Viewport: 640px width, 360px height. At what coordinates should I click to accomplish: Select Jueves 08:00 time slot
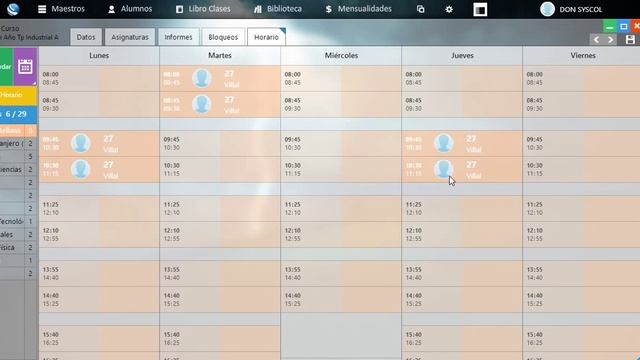point(462,78)
